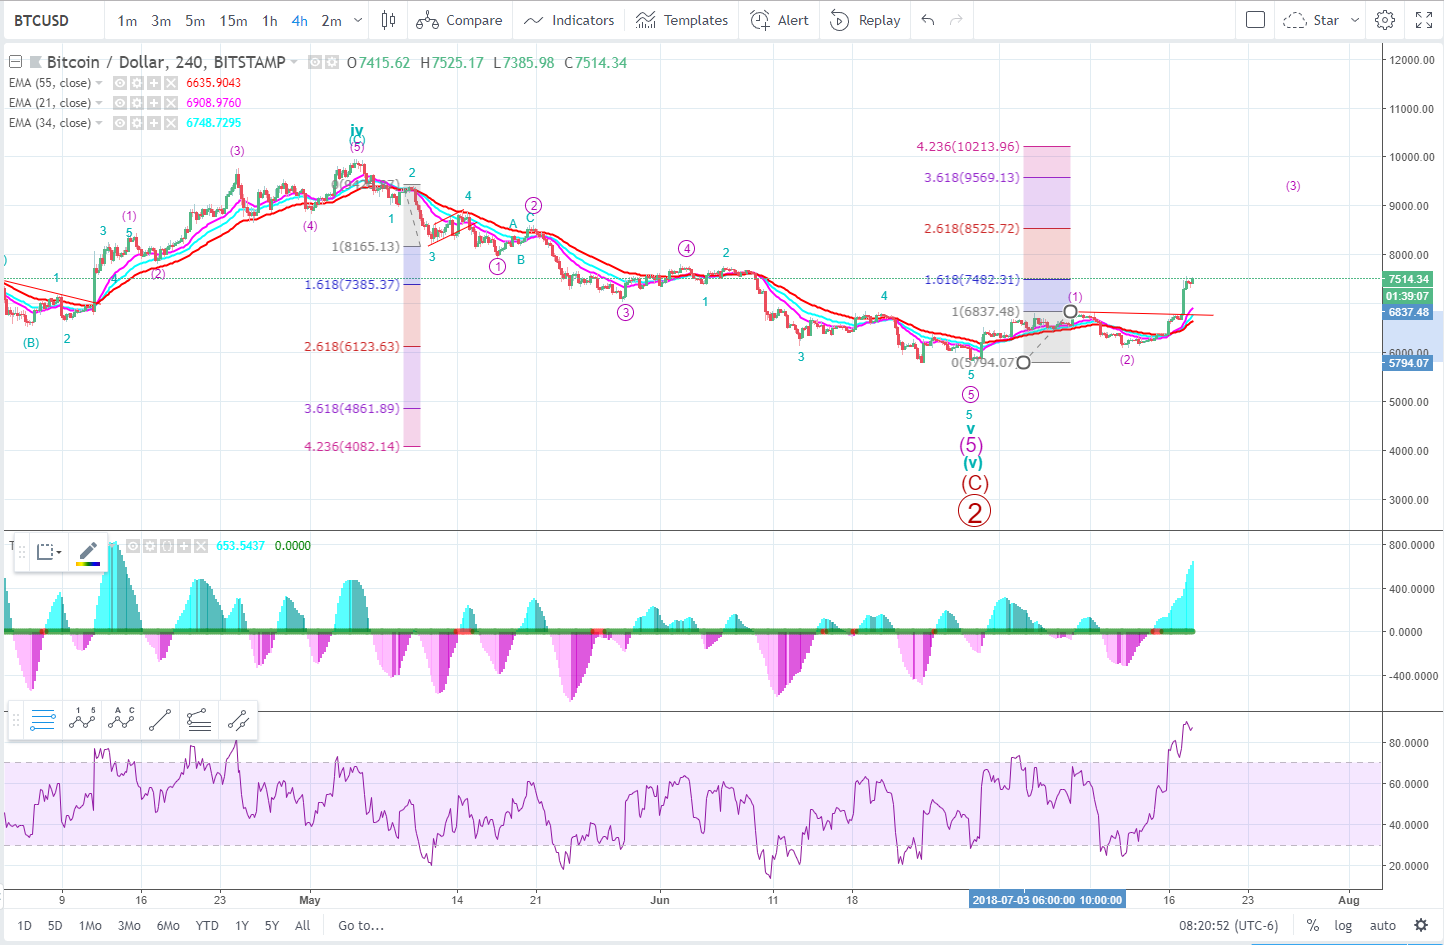Open main Bitcoin / Dollar series settings
Image resolution: width=1444 pixels, height=945 pixels.
331,62
